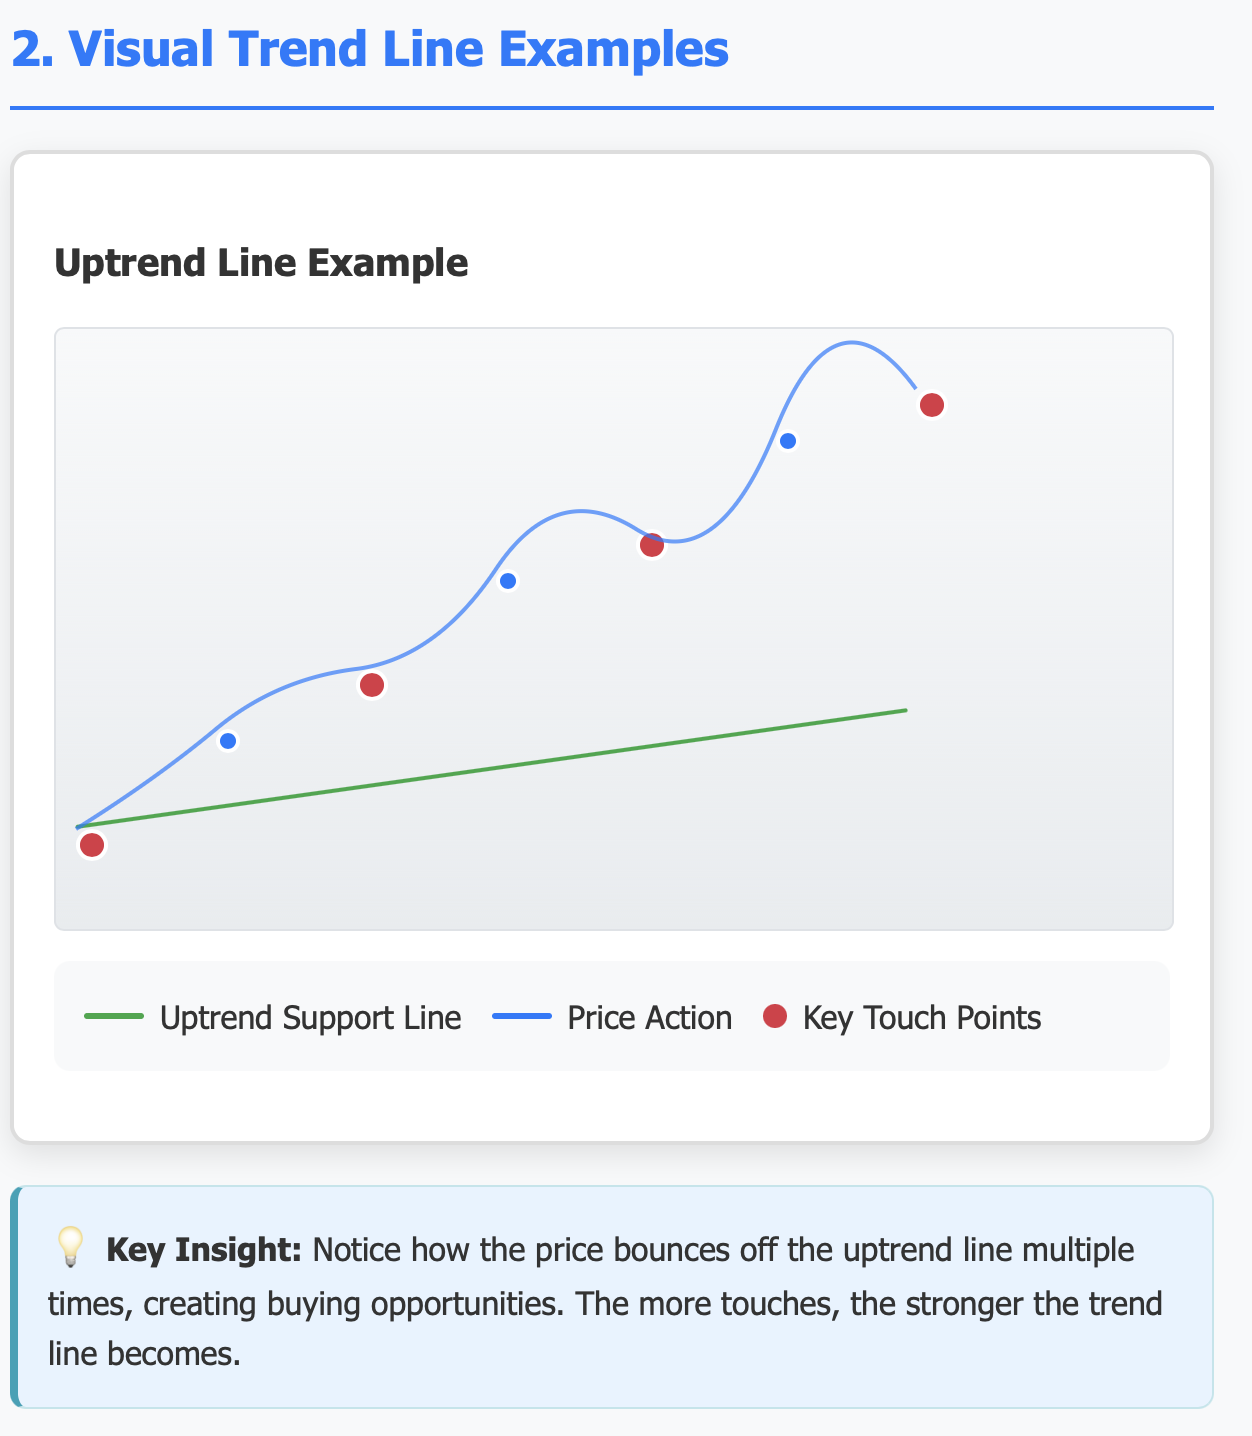Viewport: 1252px width, 1436px height.
Task: Toggle the Price Action legend label
Action: click(x=650, y=1018)
